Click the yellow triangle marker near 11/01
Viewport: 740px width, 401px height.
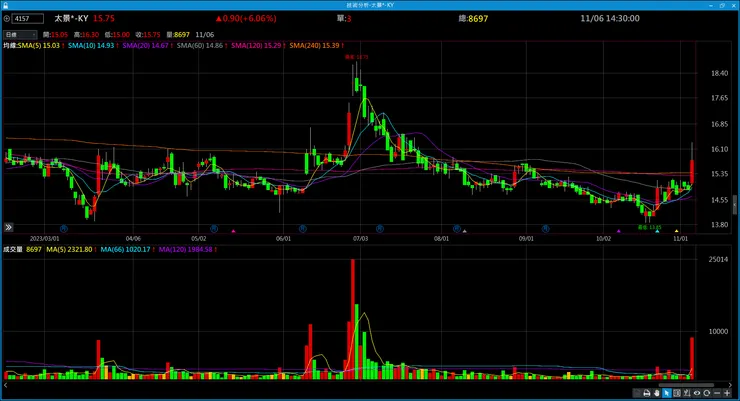coord(676,231)
